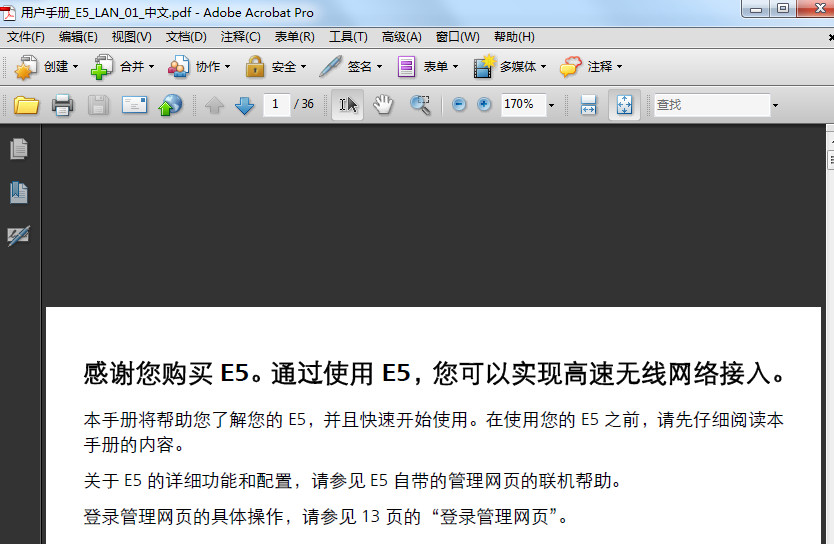This screenshot has width=834, height=544.
Task: Expand the 注释 toolbar dropdown arrow
Action: pos(619,67)
